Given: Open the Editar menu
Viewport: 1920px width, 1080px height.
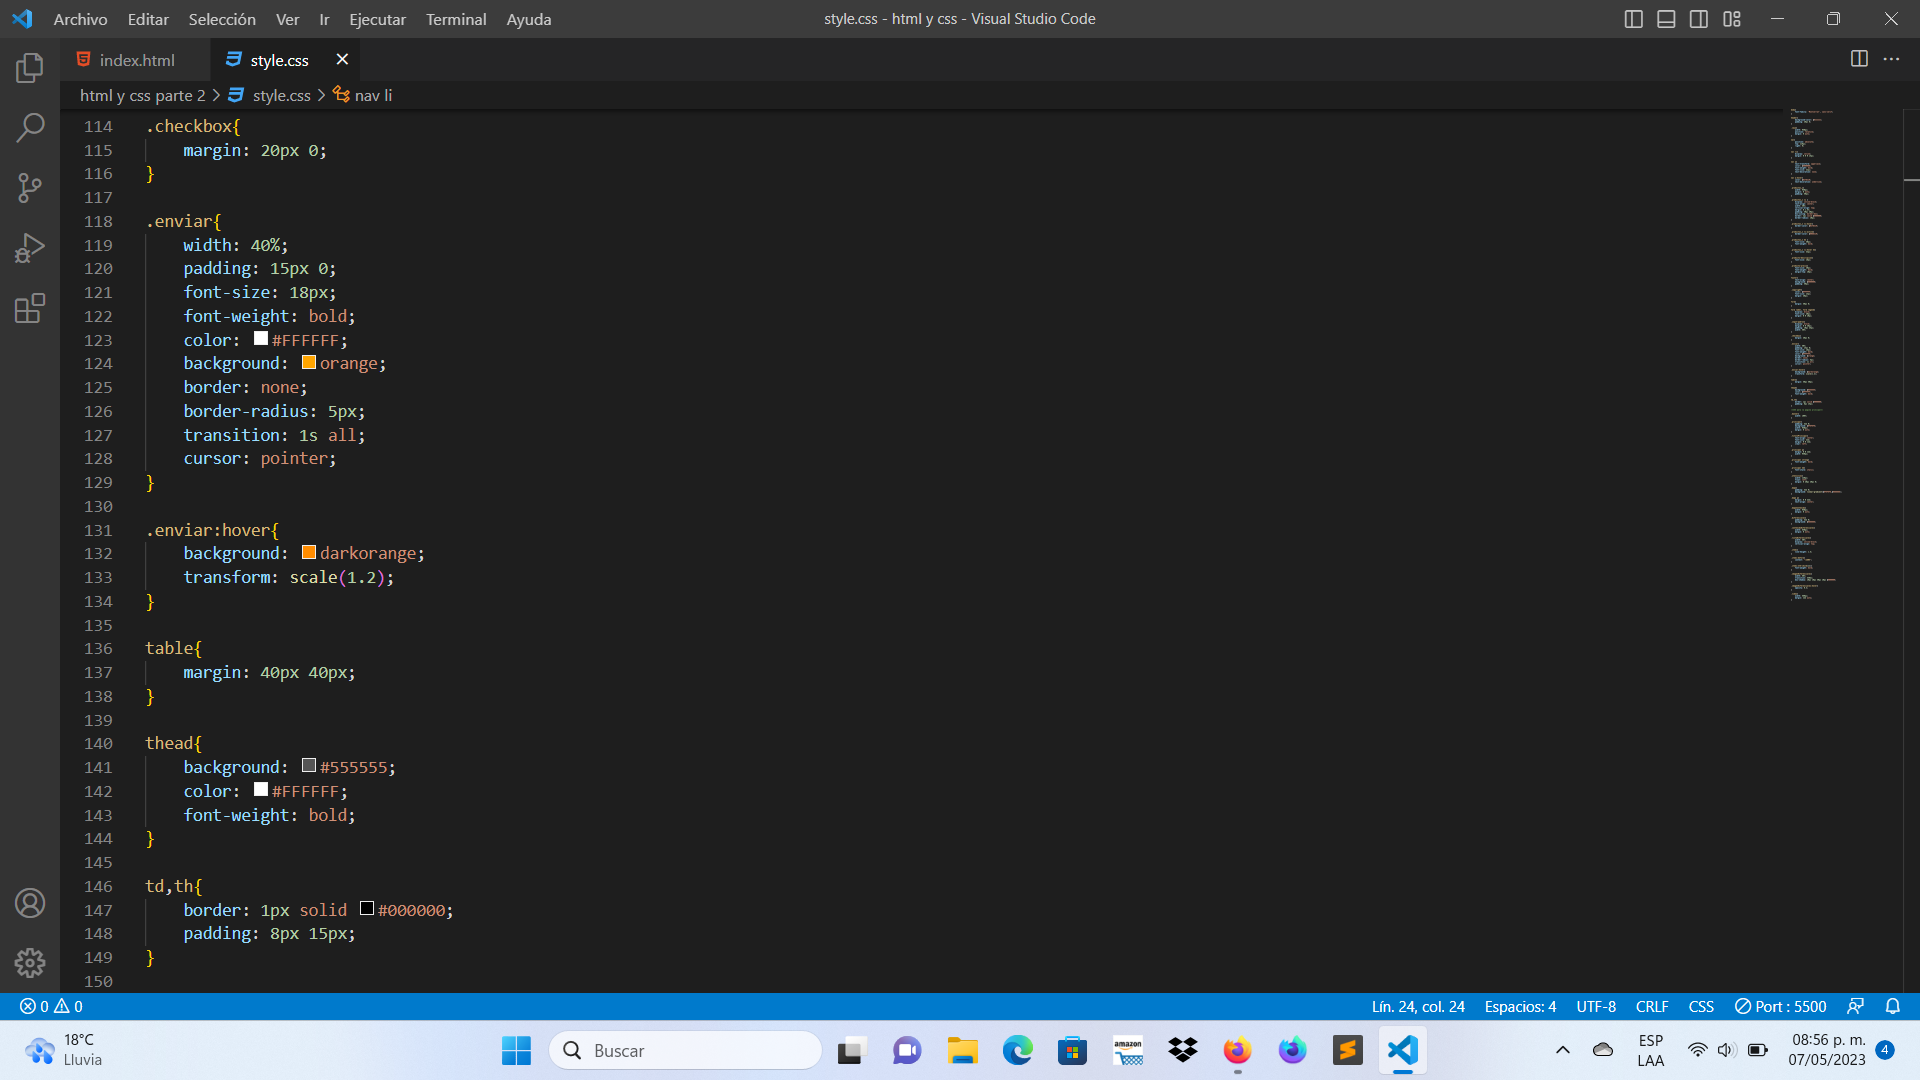Looking at the screenshot, I should [148, 19].
